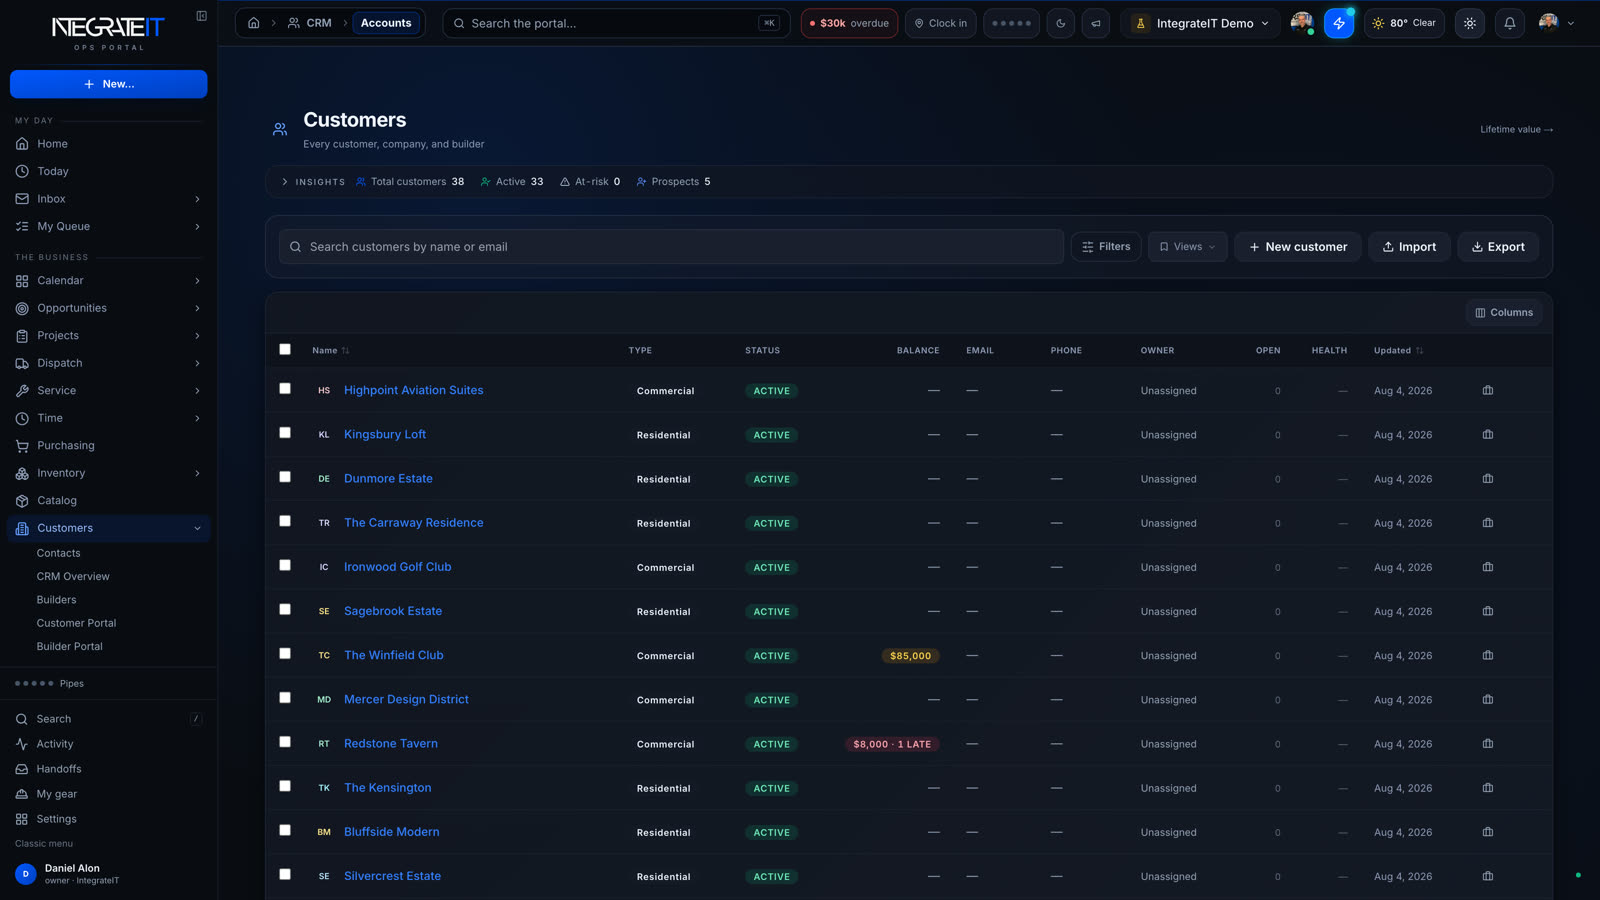This screenshot has height=900, width=1600.
Task: Expand Opportunities submenu
Action: (x=197, y=308)
